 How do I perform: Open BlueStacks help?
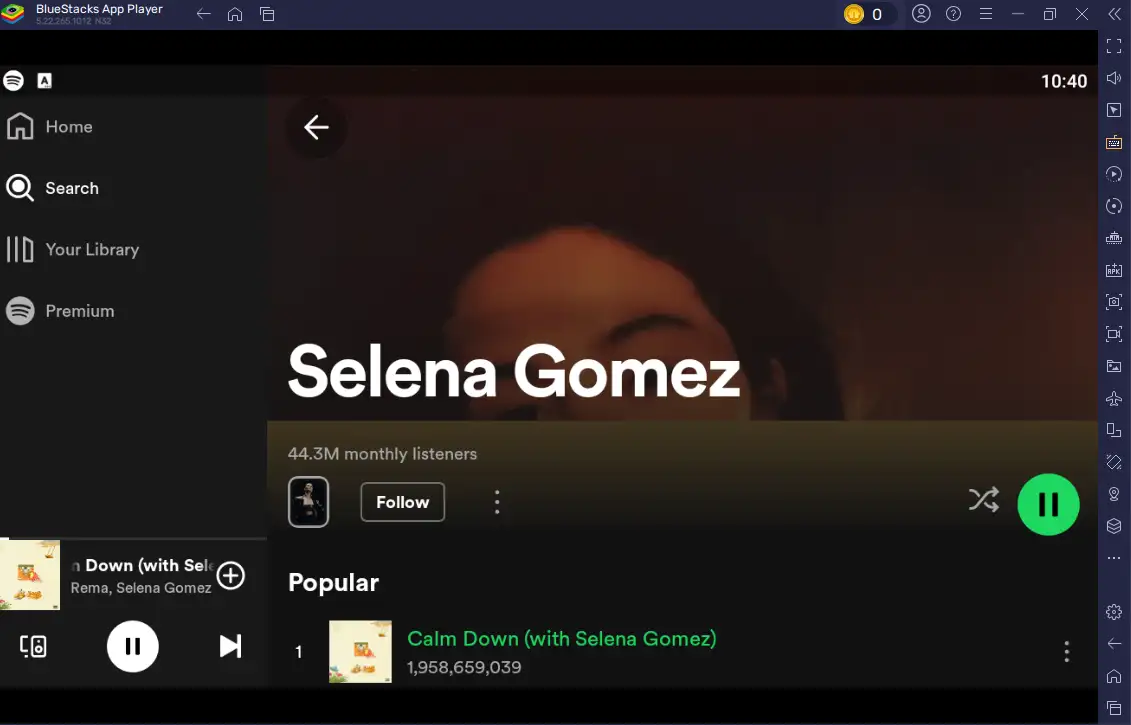954,14
